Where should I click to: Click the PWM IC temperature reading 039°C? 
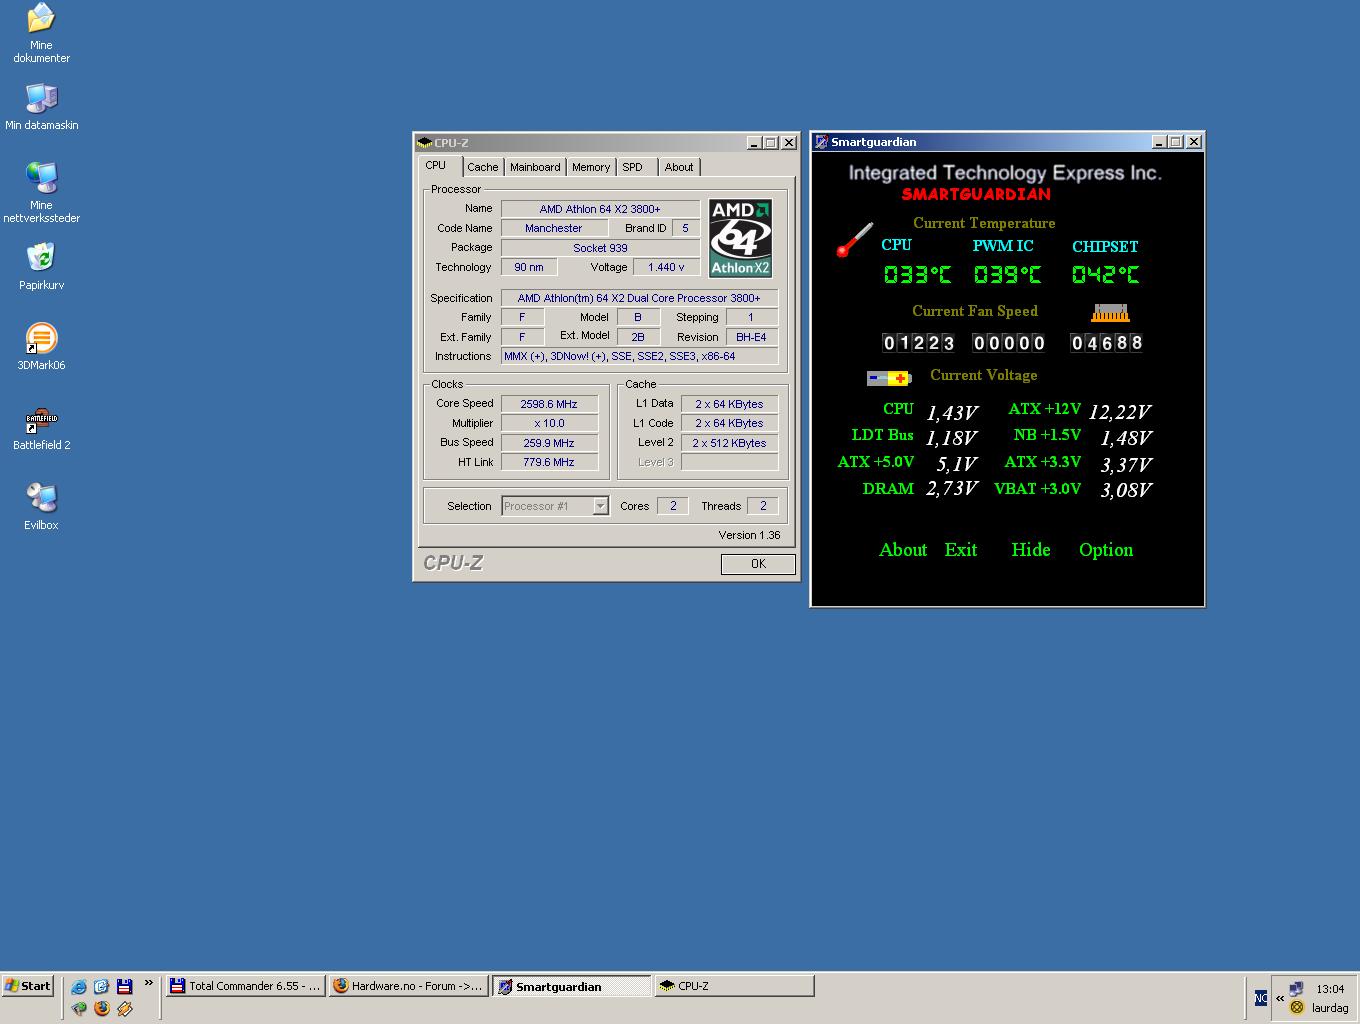tap(1007, 275)
